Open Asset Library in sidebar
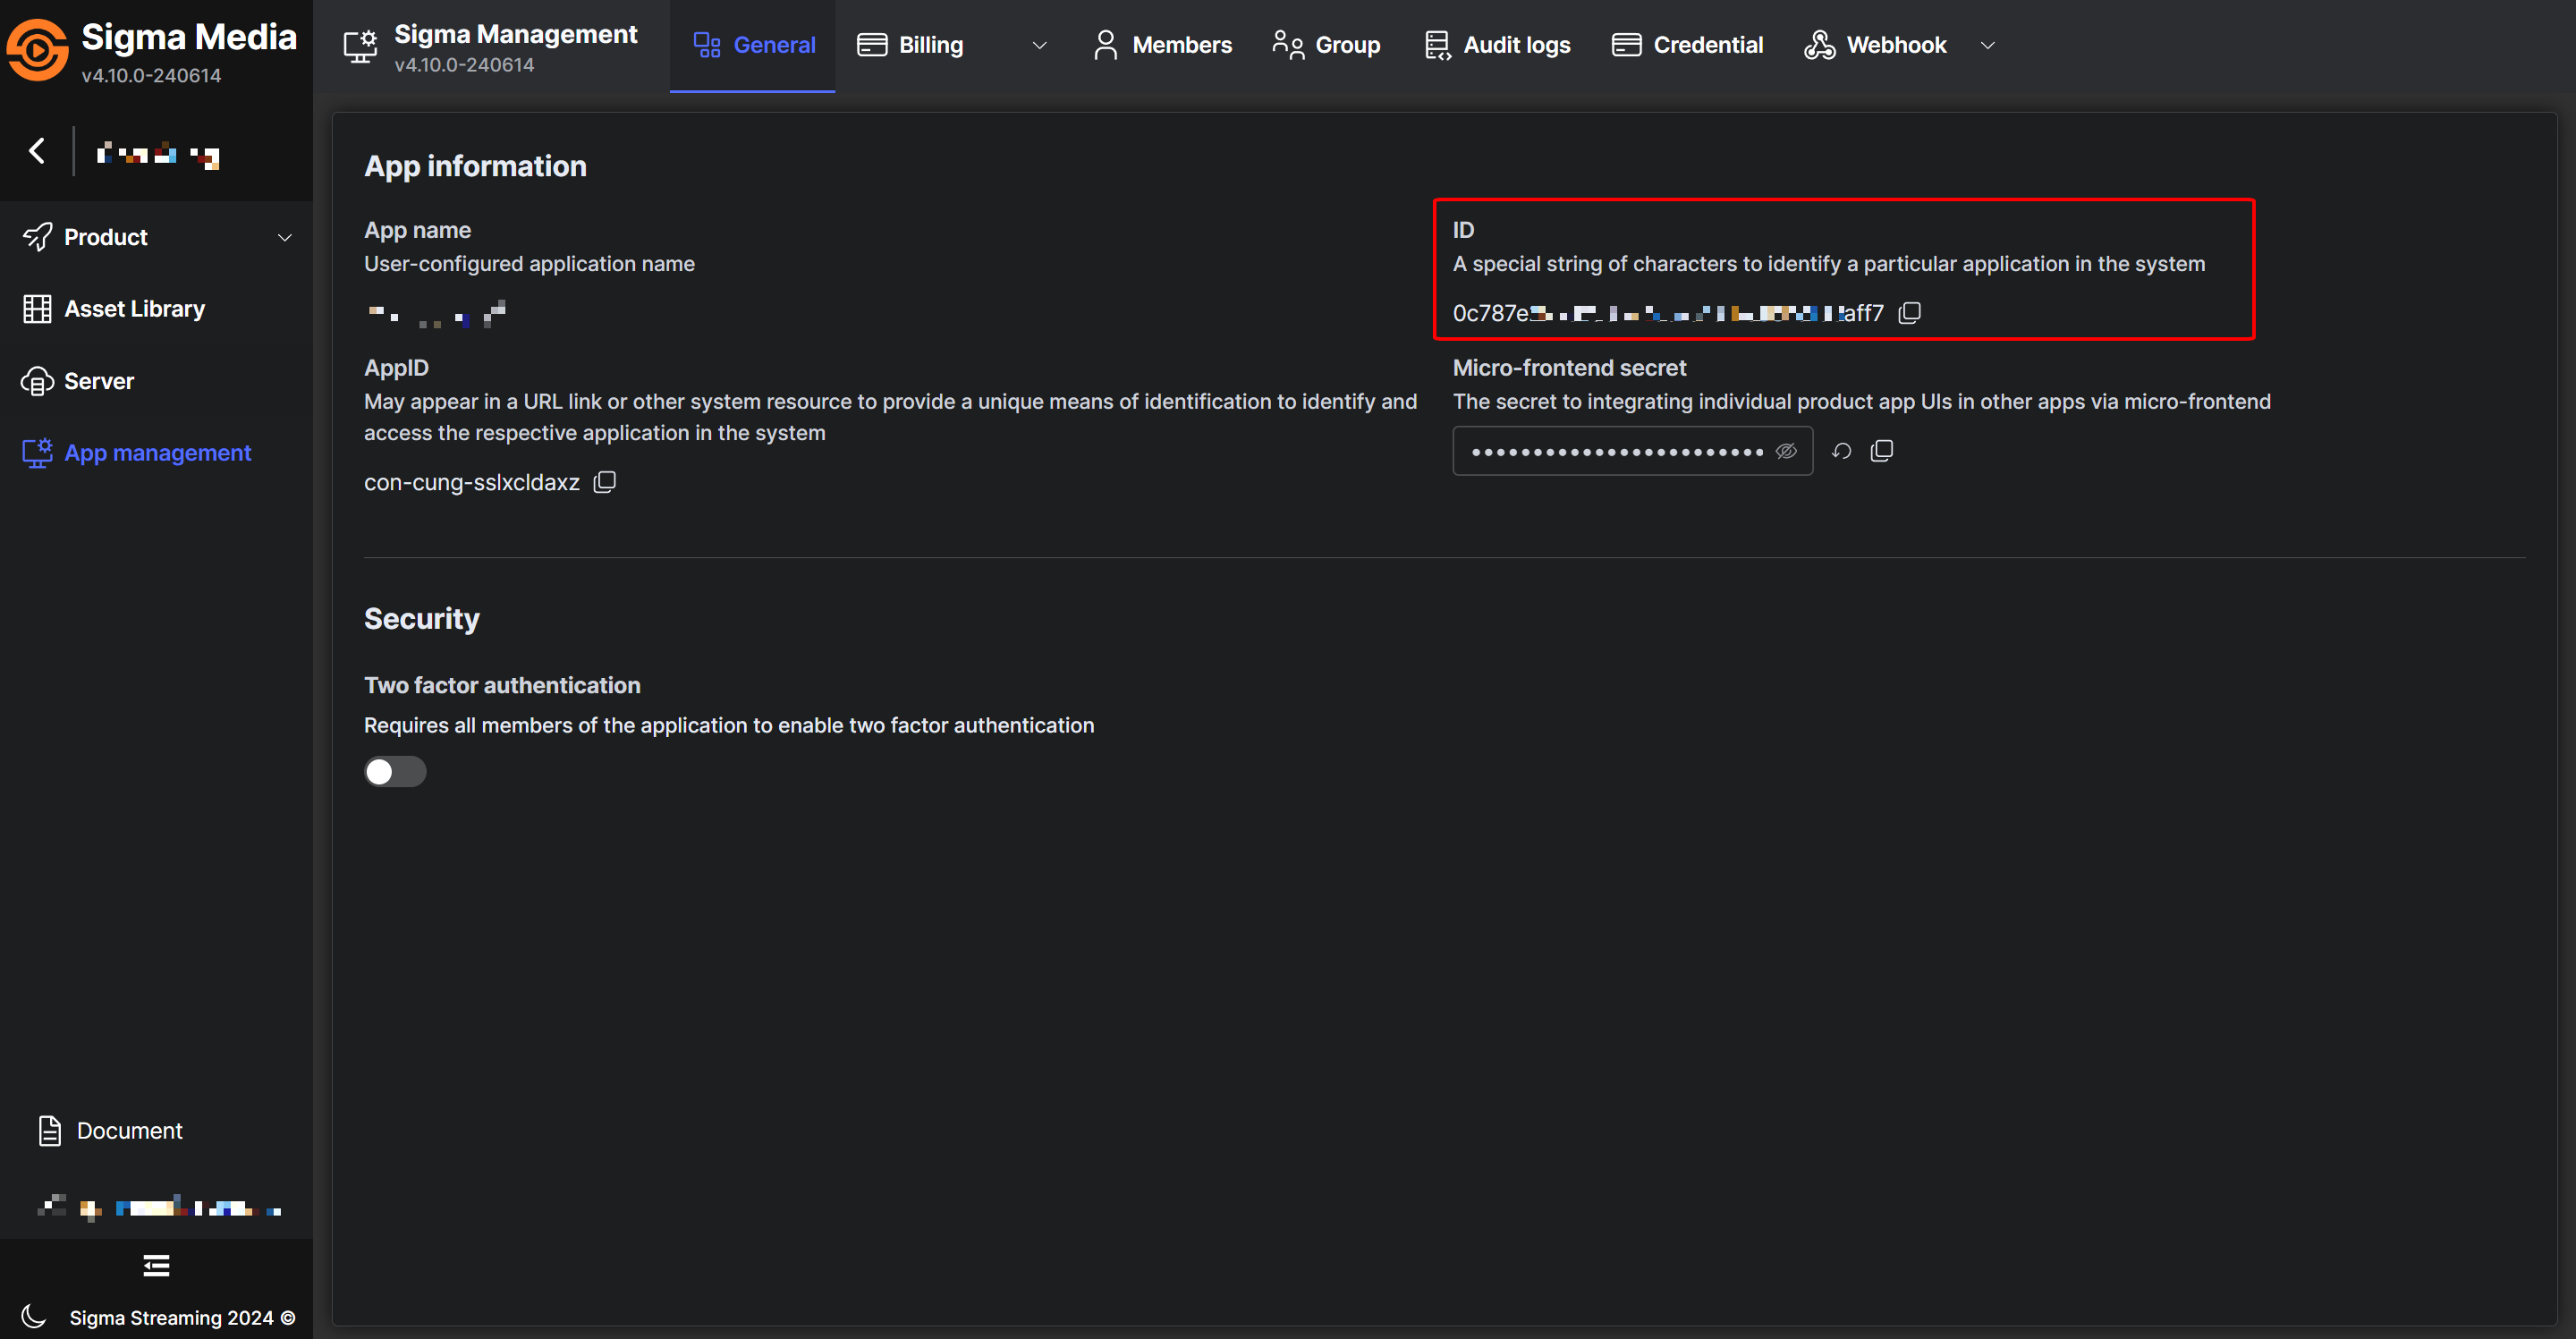 pyautogui.click(x=134, y=309)
